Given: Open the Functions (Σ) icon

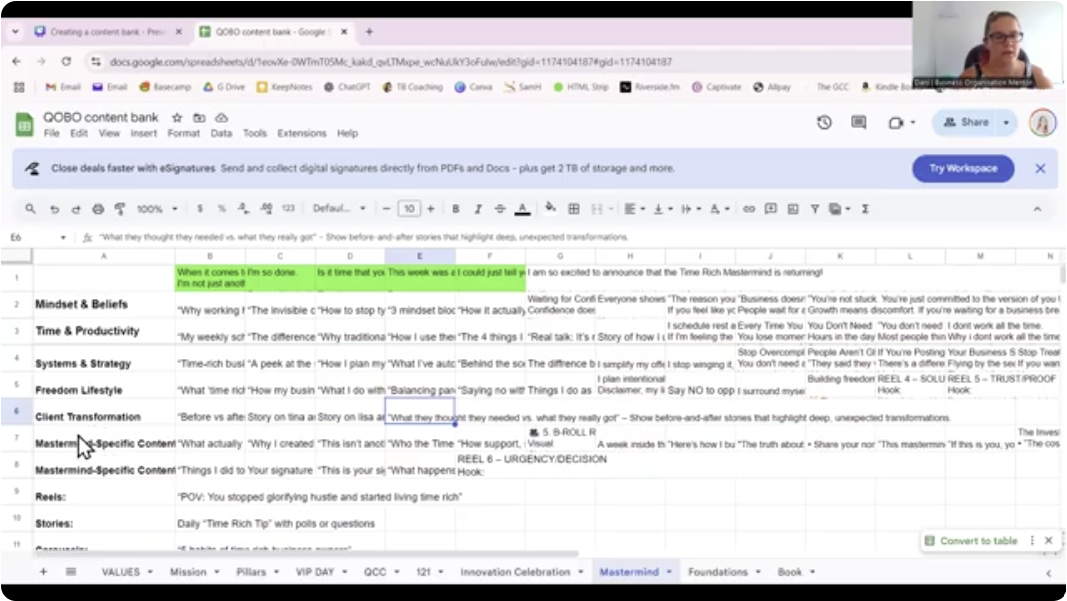Looking at the screenshot, I should coord(863,208).
